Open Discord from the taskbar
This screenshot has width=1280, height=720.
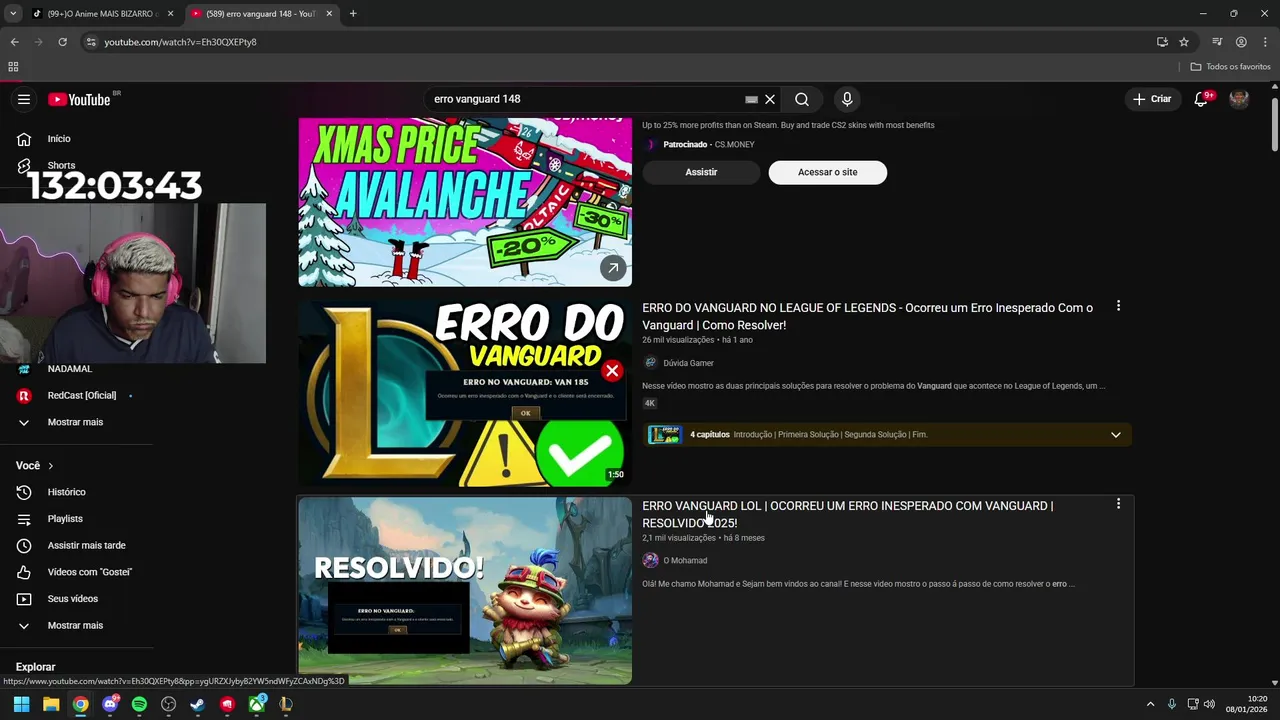(x=110, y=704)
